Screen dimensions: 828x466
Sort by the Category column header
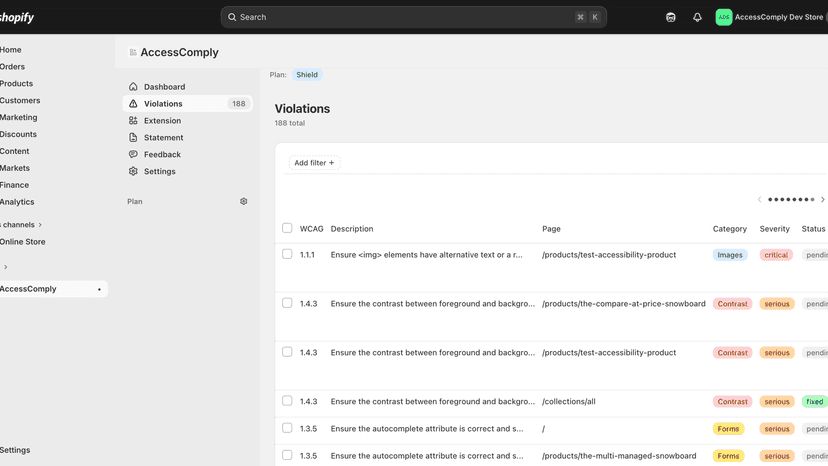(x=730, y=229)
